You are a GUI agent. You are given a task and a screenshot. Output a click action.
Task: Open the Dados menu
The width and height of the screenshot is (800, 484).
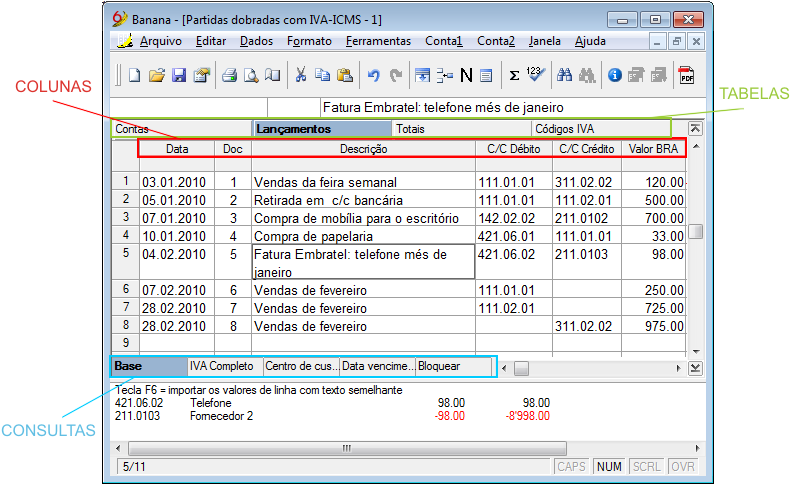256,41
